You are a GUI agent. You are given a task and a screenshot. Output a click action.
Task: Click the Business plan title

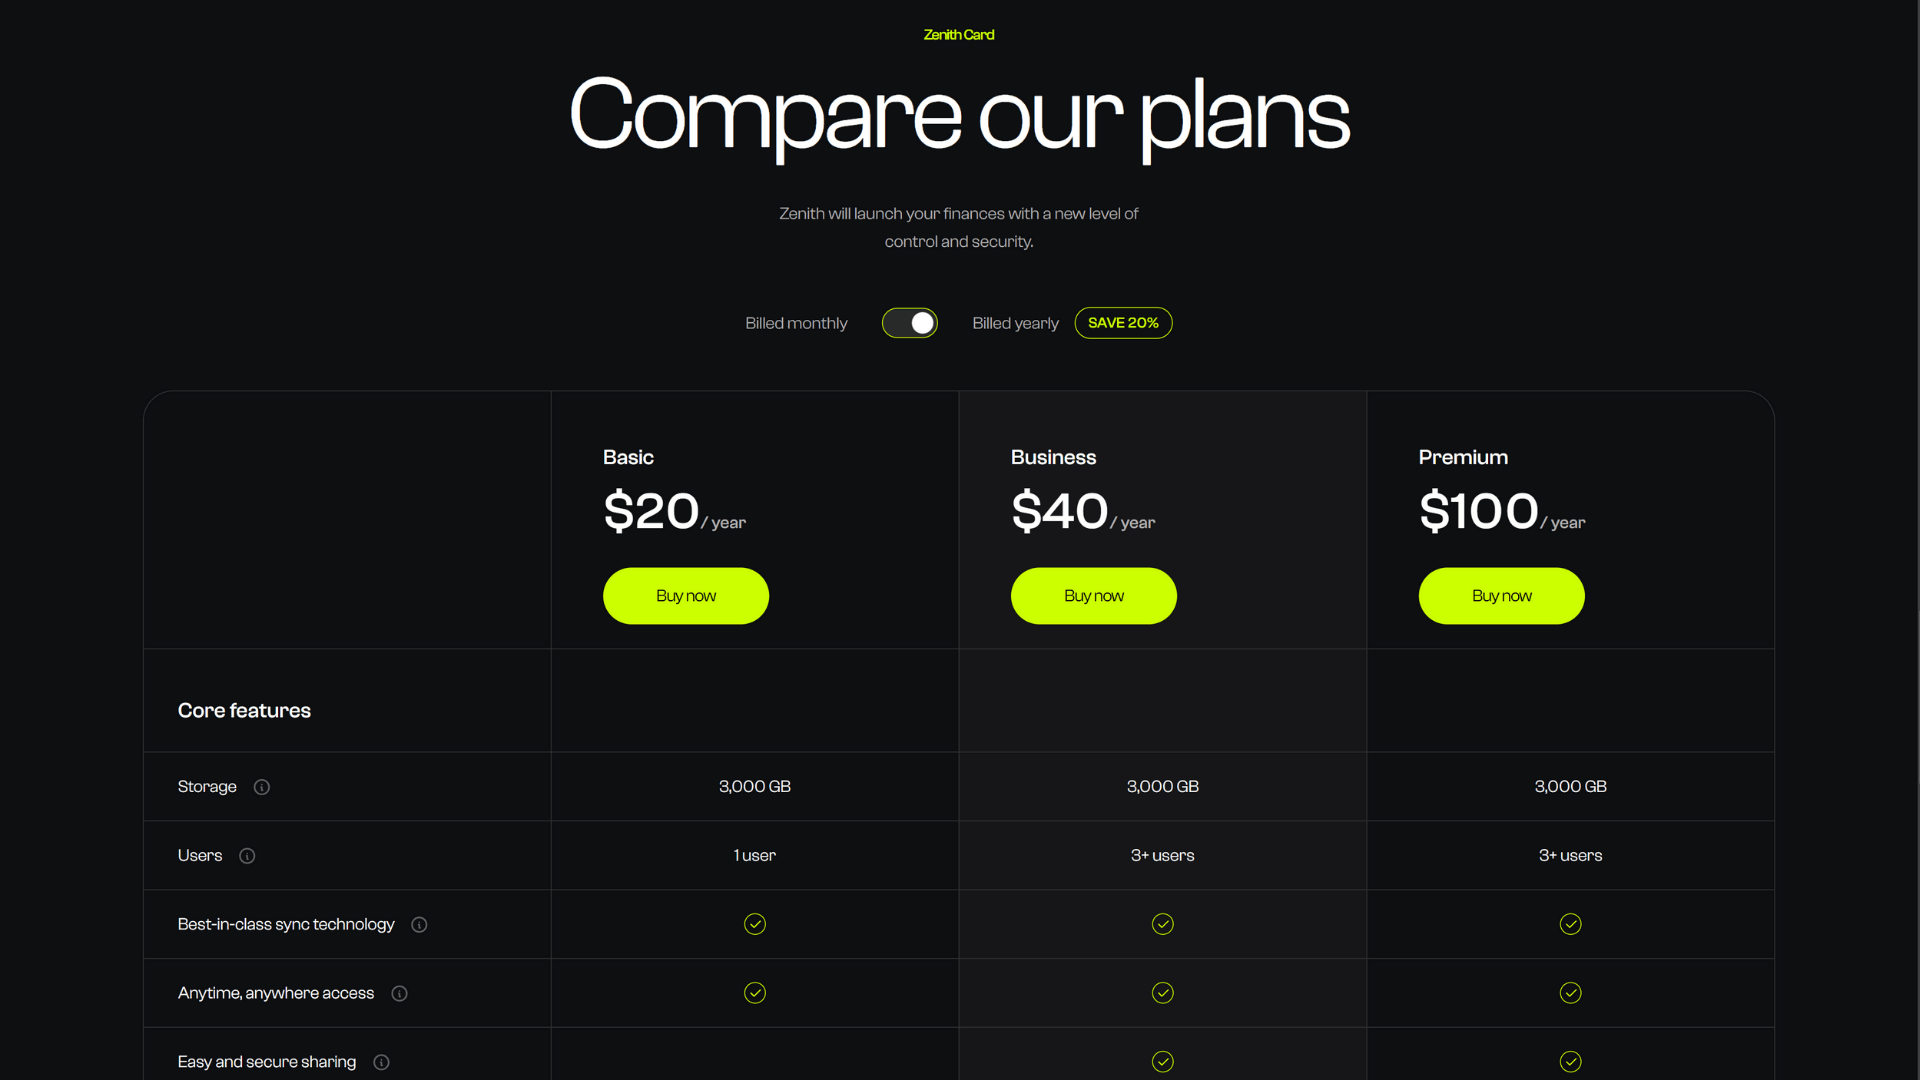pos(1053,457)
